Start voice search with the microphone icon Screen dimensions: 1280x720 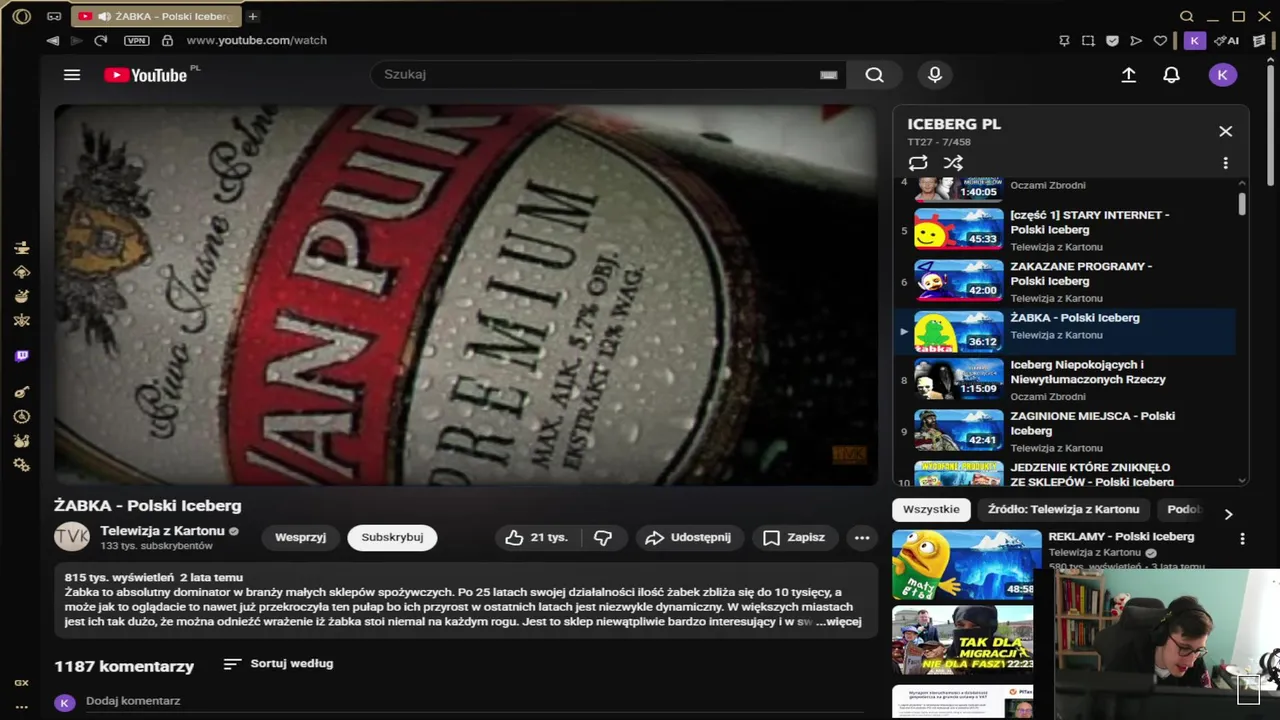pos(935,75)
